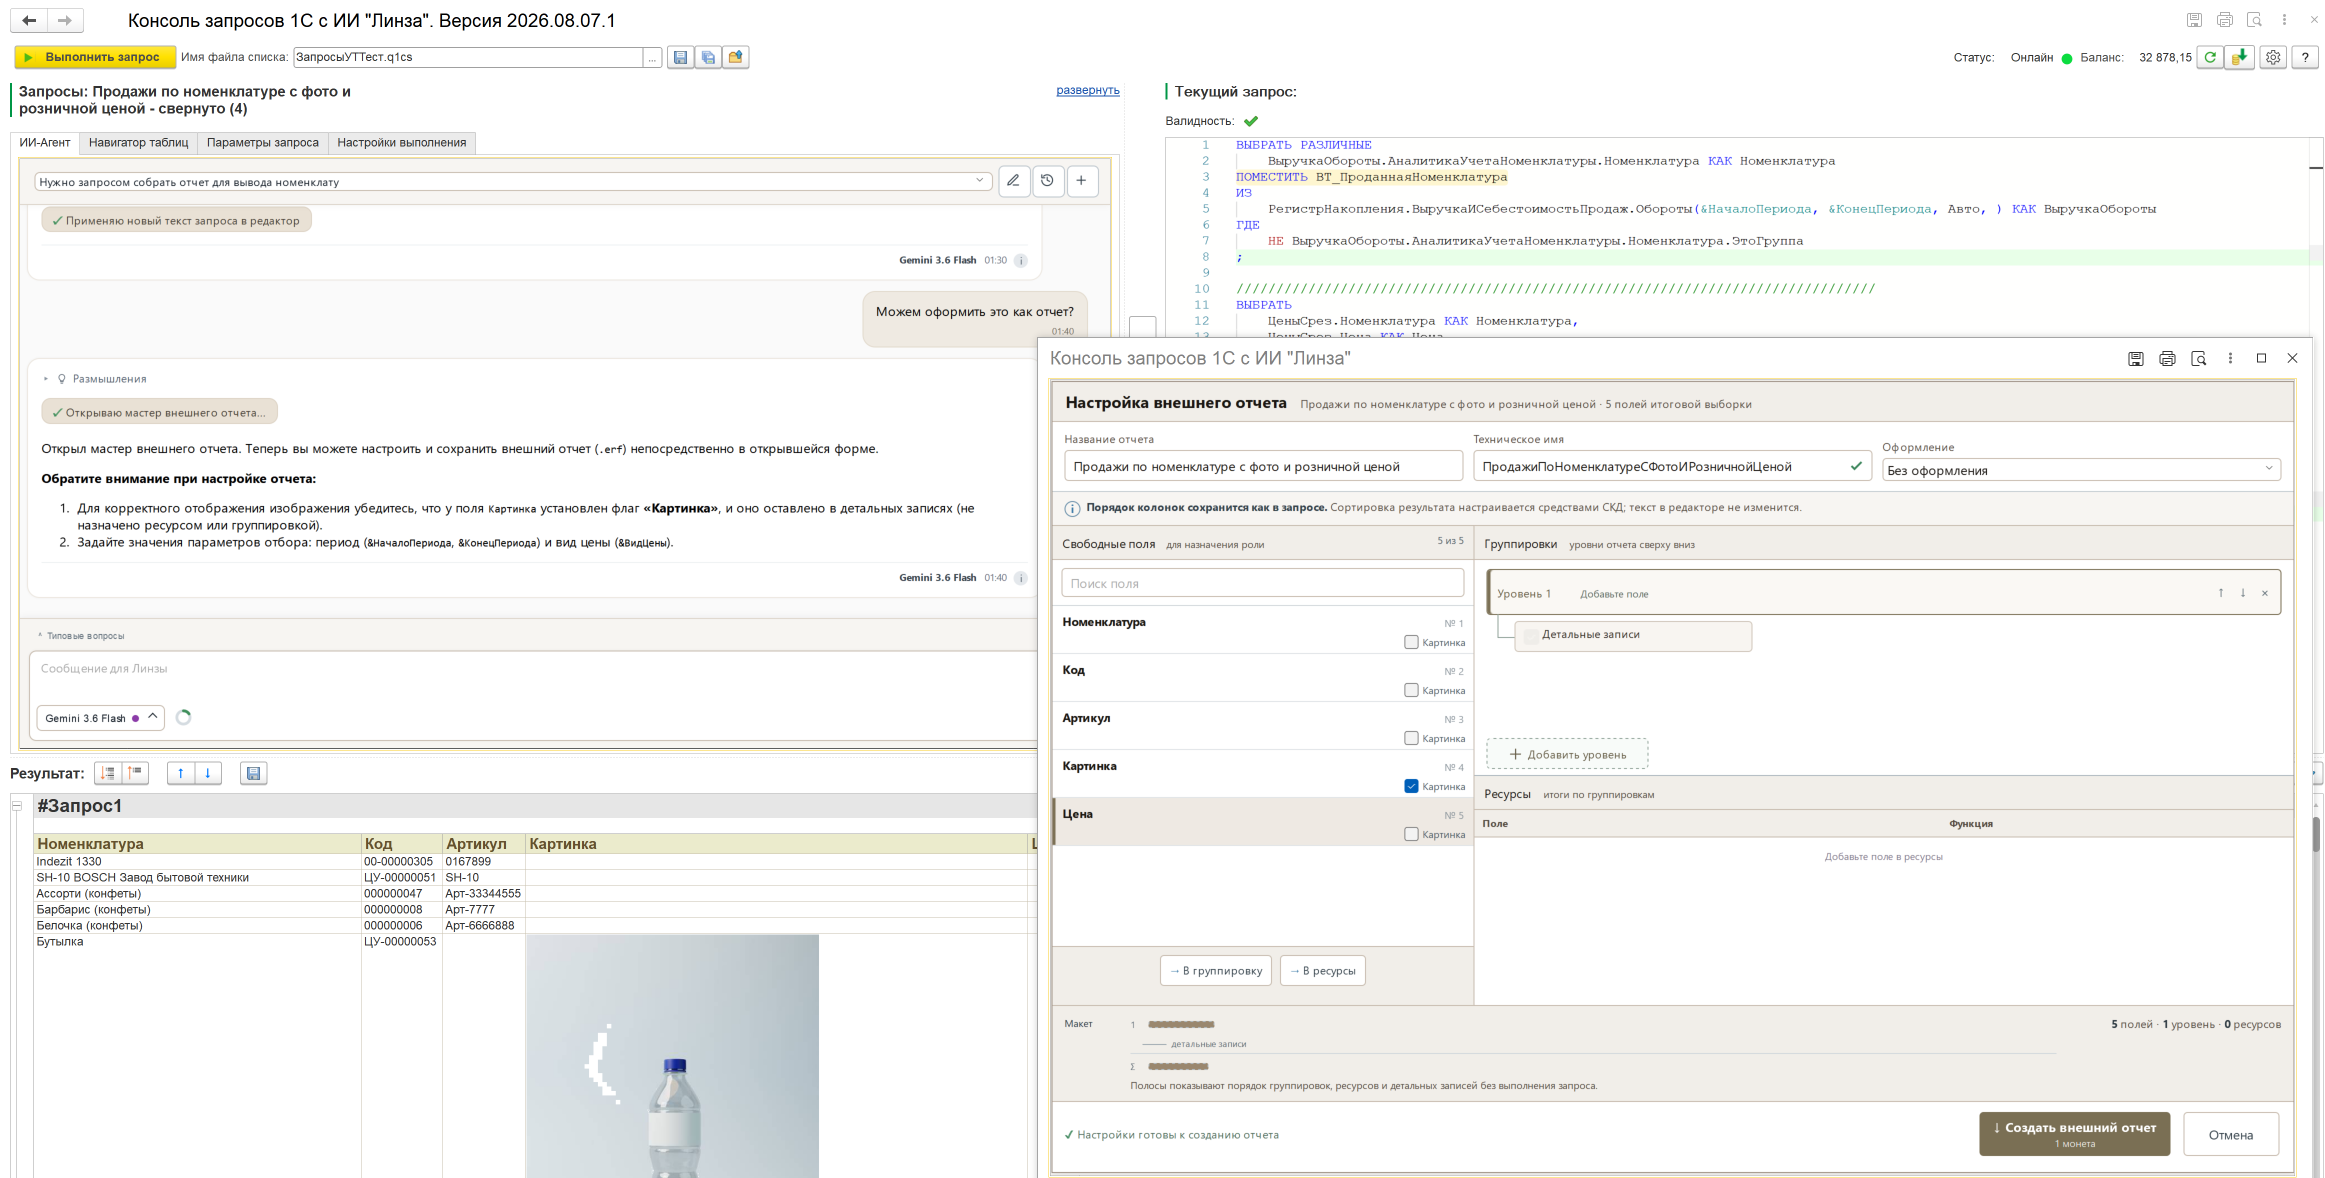Click the plus icon to start new chat
The image size is (2325, 1178).
click(1081, 181)
